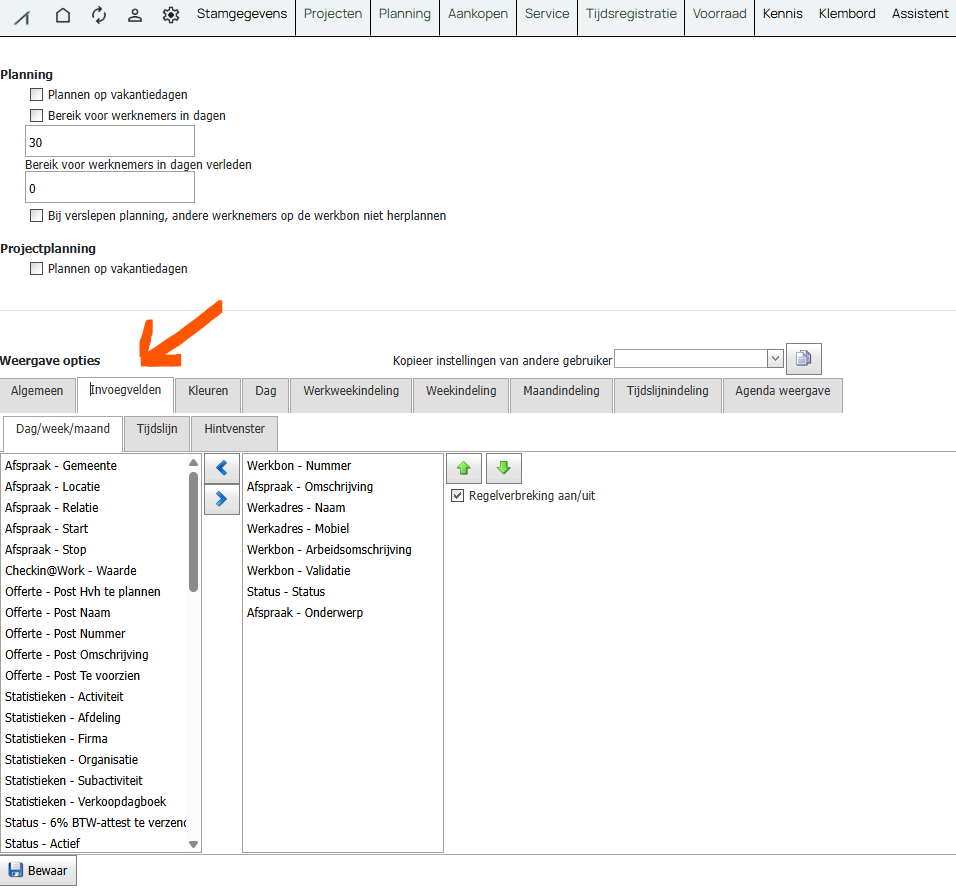The image size is (956, 894).
Task: Switch to the Tijdslijnindeling tab
Action: click(668, 395)
